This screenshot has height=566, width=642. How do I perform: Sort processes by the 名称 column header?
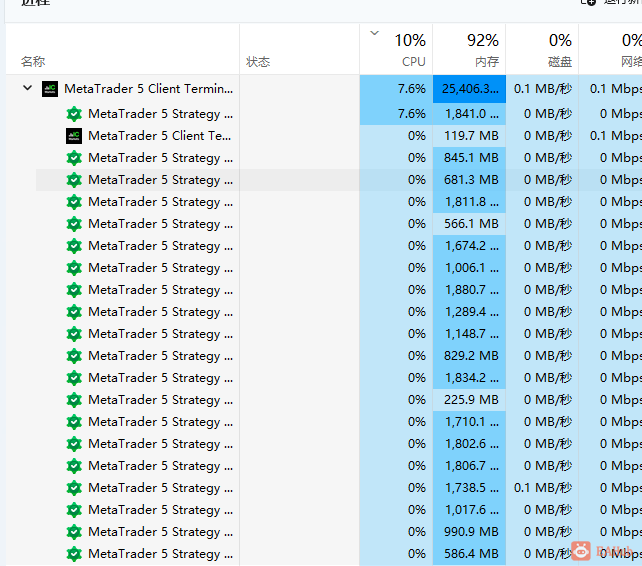tap(122, 49)
